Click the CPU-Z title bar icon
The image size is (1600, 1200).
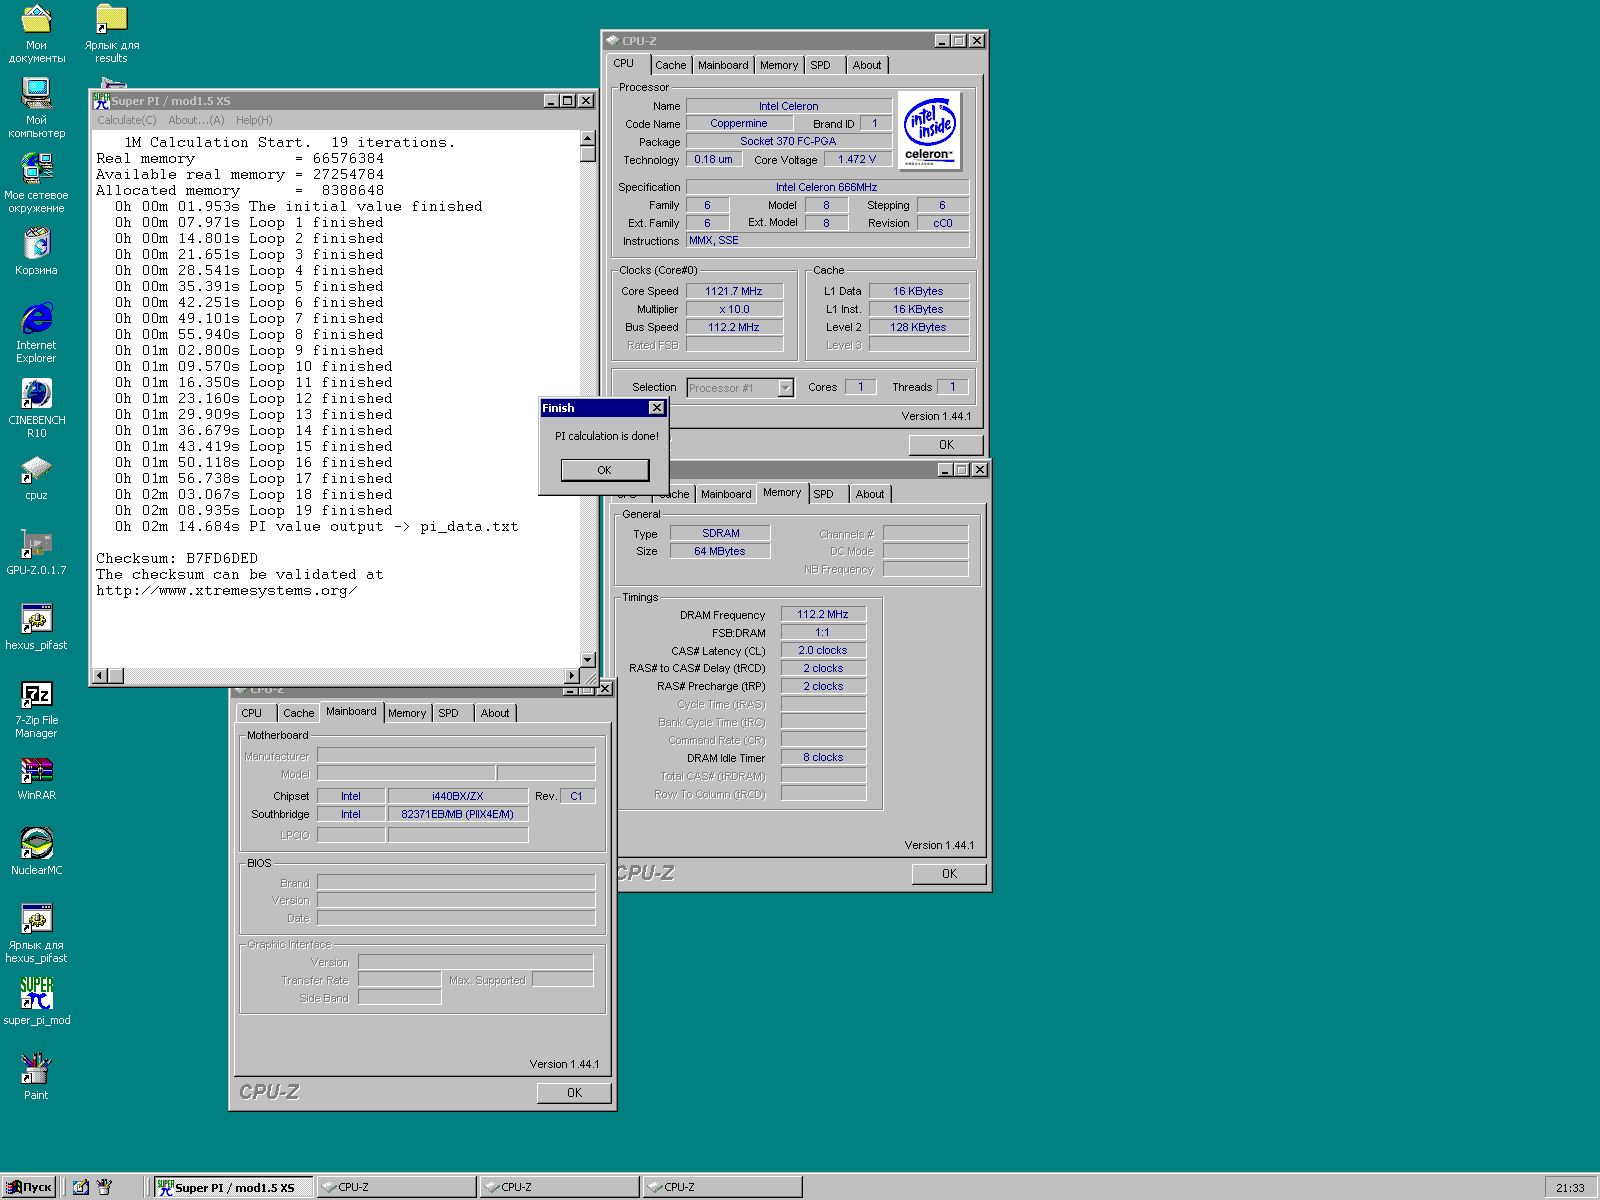coord(613,41)
